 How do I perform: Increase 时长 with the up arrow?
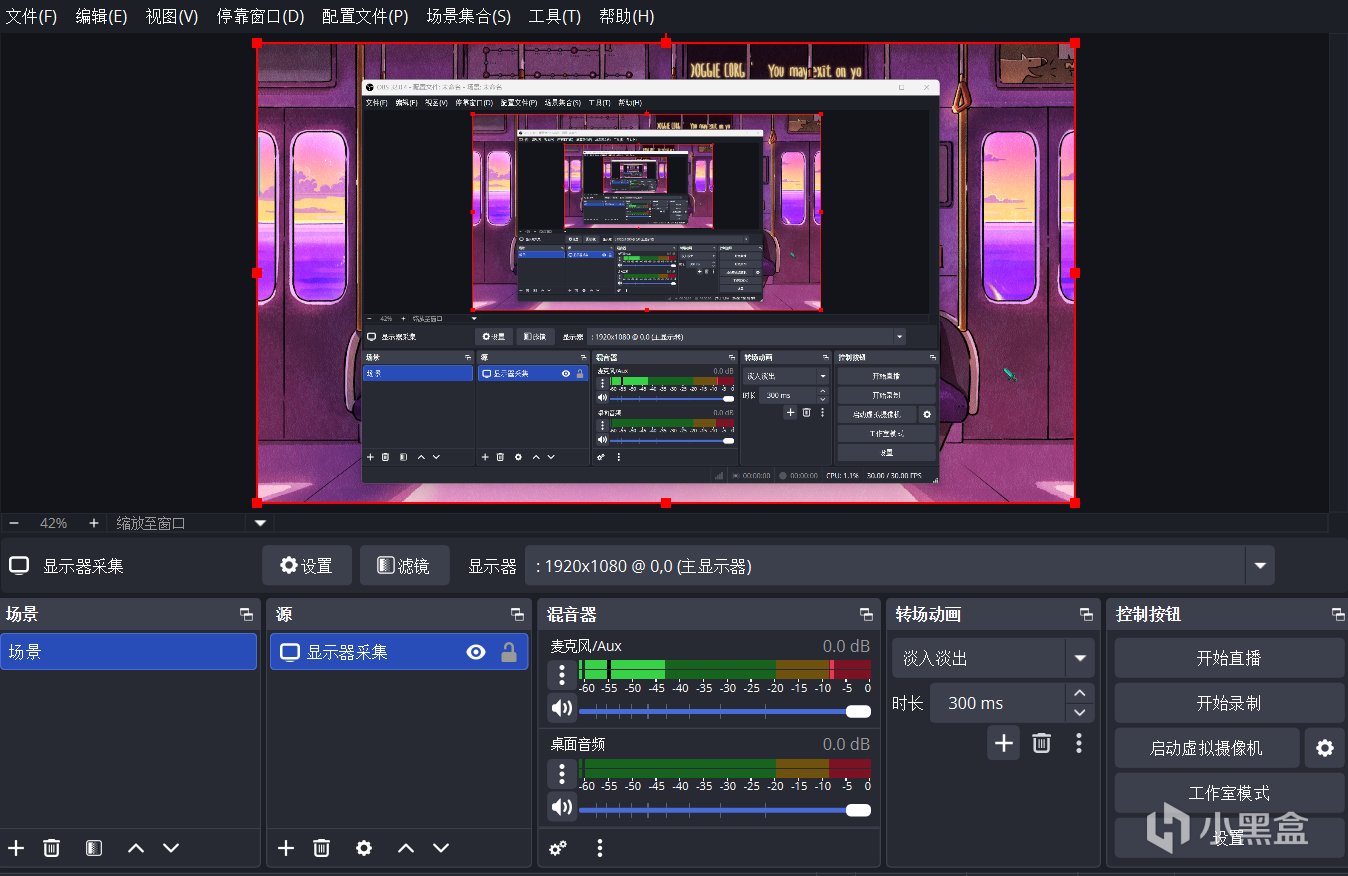pos(1079,693)
